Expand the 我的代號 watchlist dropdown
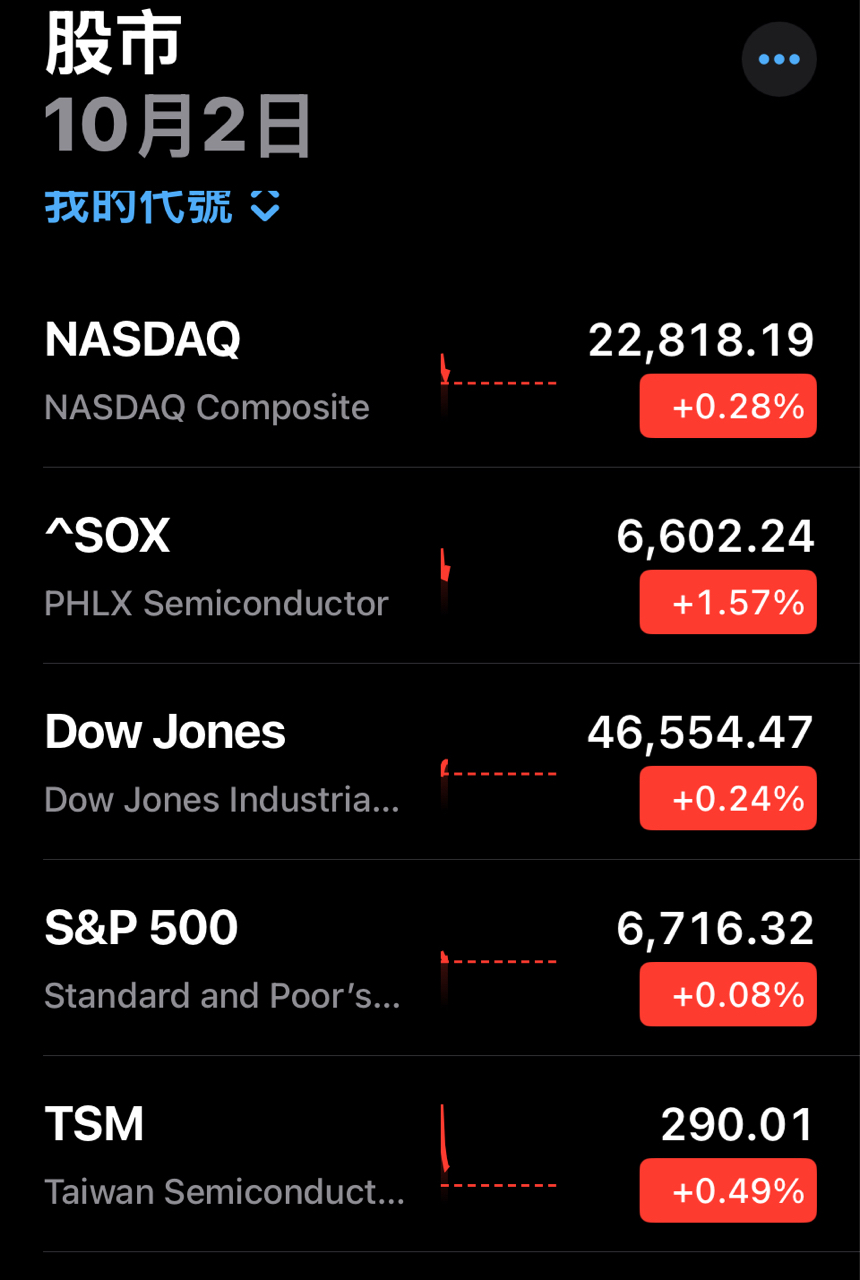860x1280 pixels. pos(139,207)
